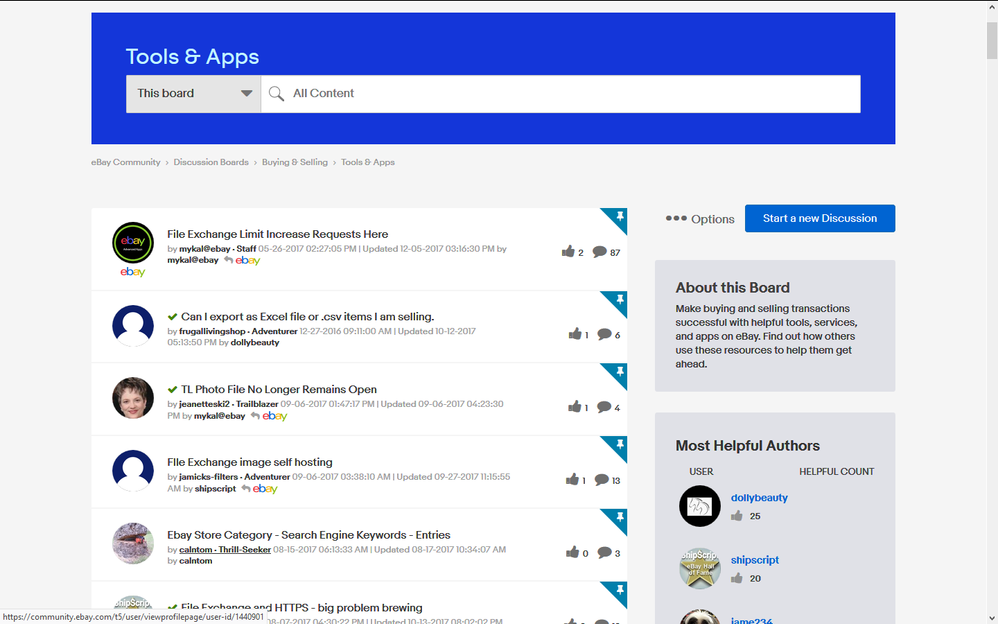The width and height of the screenshot is (998, 624).
Task: Click thumbs-up on Ebay Store Category thread
Action: (572, 552)
